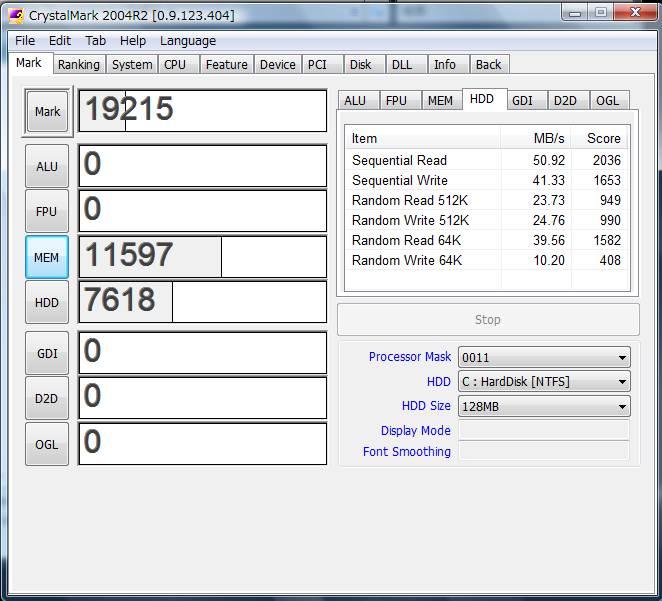The image size is (662, 601).
Task: Select the Sequential Read result row
Action: (x=400, y=160)
